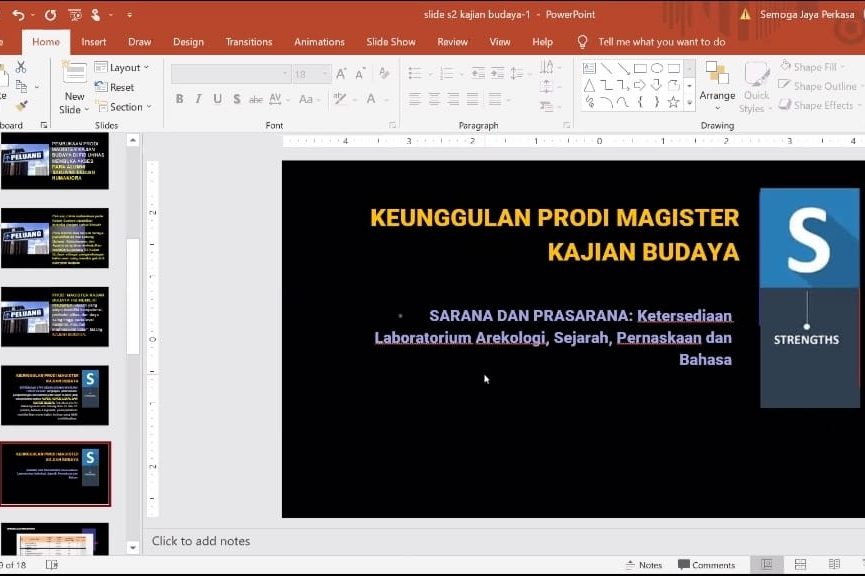This screenshot has height=576, width=865.
Task: Open the Shape Fill color picker
Action: 814,67
